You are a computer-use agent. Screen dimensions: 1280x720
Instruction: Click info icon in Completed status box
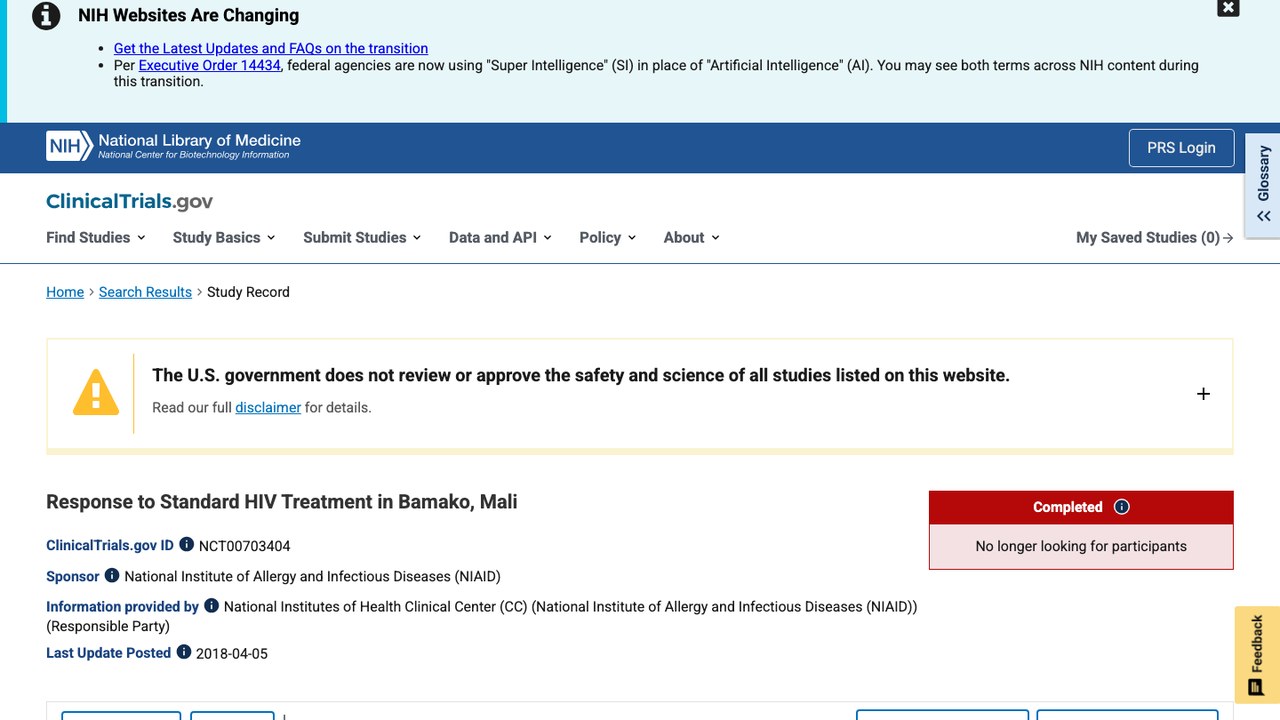pyautogui.click(x=1121, y=507)
